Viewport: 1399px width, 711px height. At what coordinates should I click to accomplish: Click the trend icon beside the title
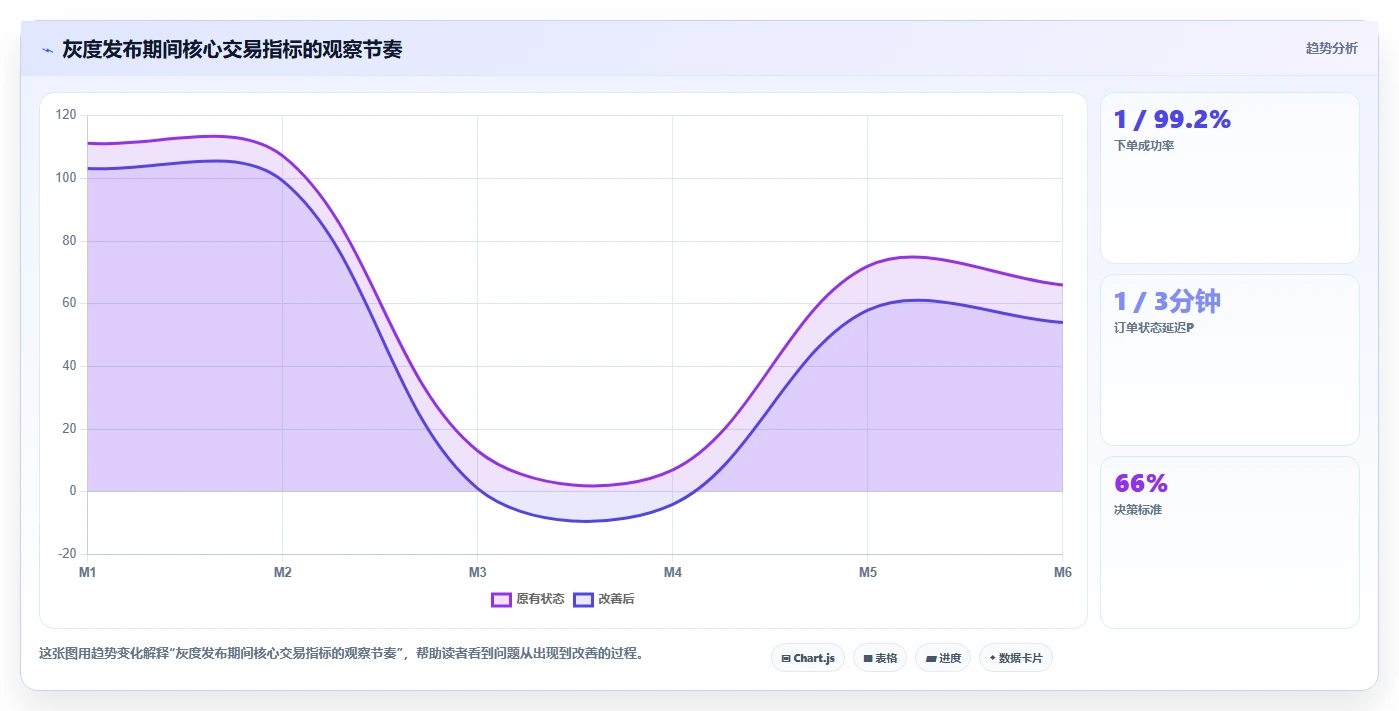click(47, 49)
